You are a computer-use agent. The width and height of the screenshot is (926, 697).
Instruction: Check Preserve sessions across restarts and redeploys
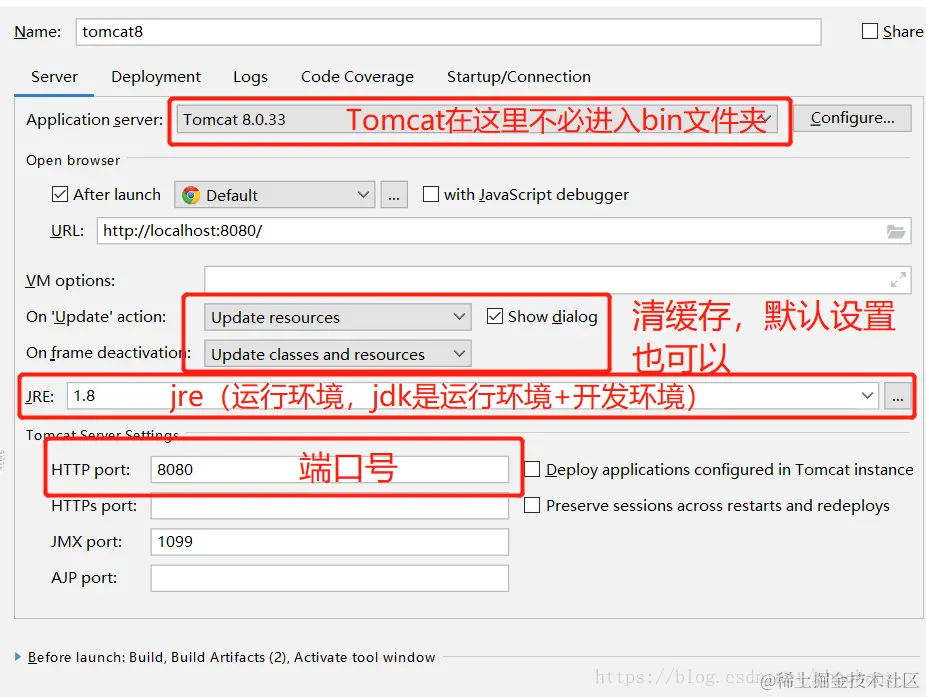click(532, 506)
